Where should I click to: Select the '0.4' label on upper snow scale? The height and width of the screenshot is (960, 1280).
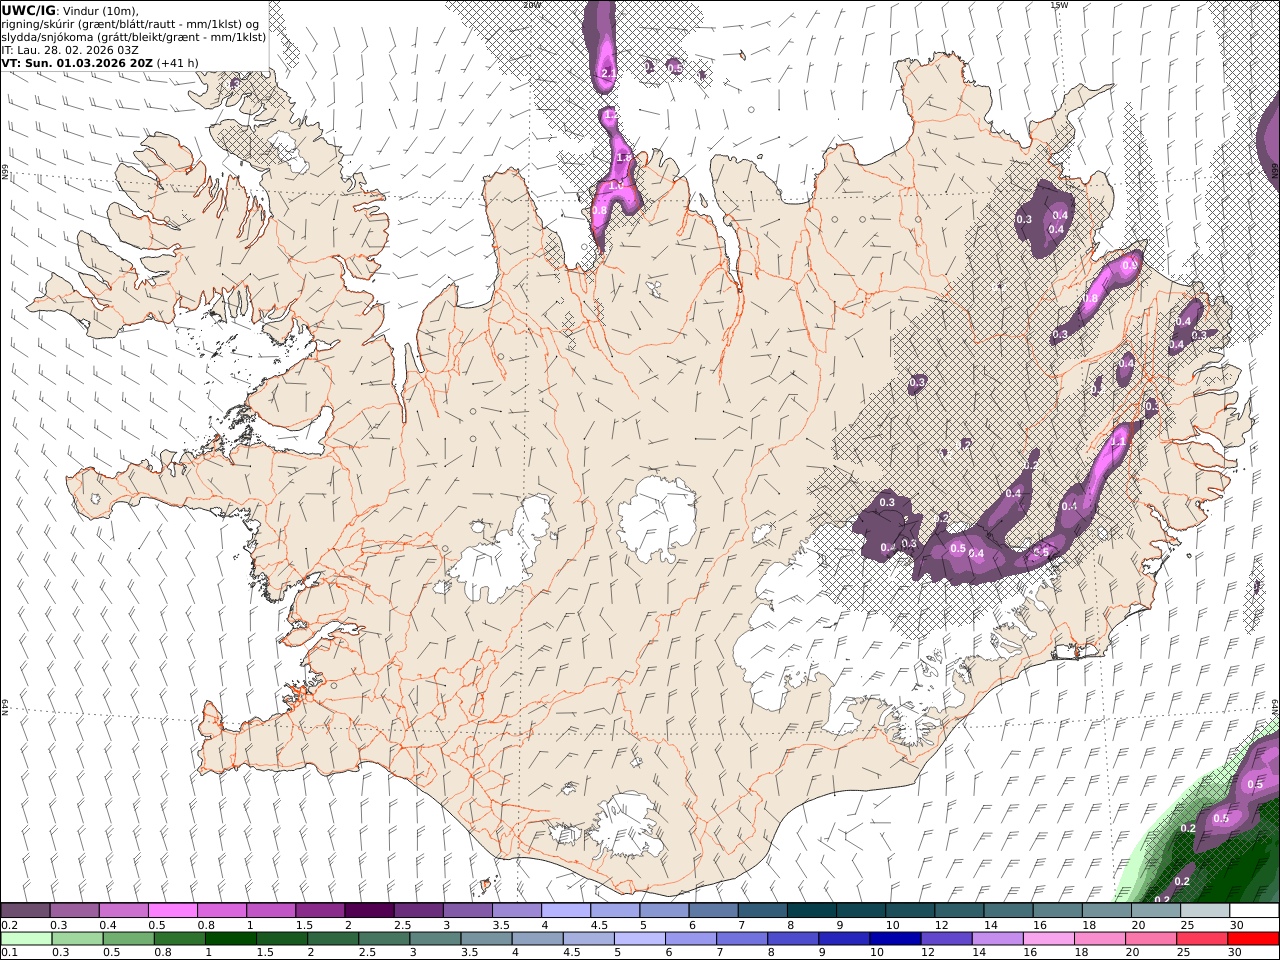pyautogui.click(x=108, y=925)
